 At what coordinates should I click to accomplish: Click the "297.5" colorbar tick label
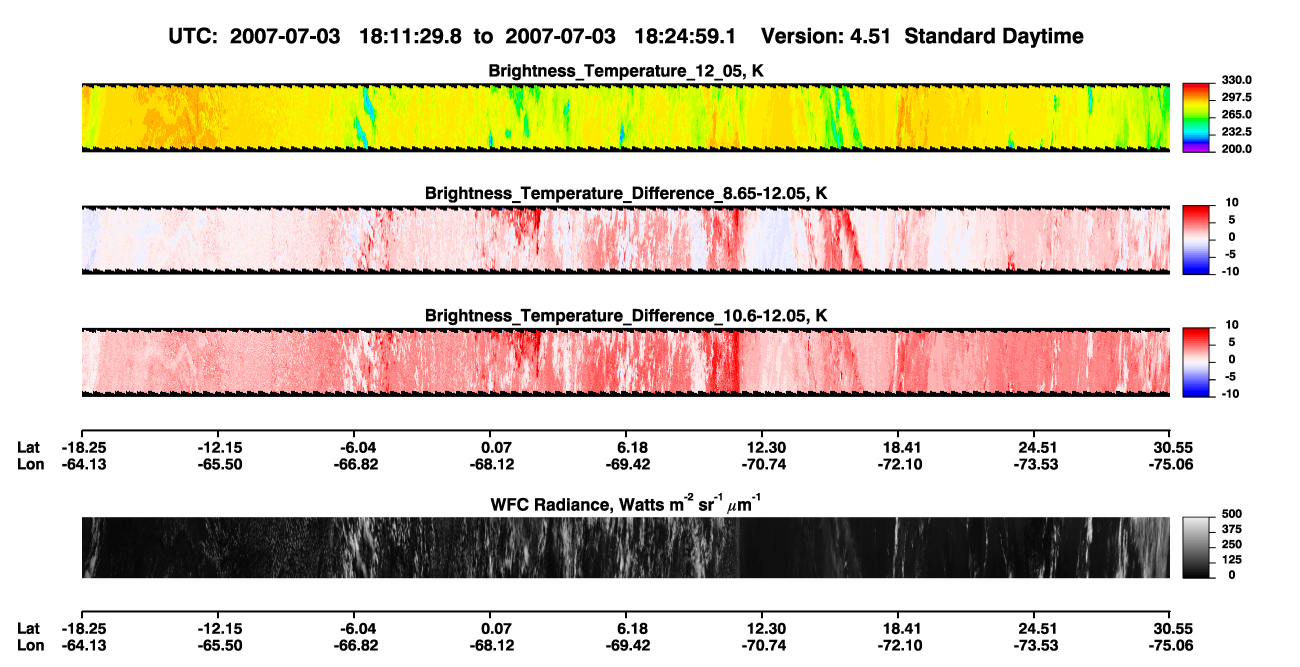coord(1235,97)
